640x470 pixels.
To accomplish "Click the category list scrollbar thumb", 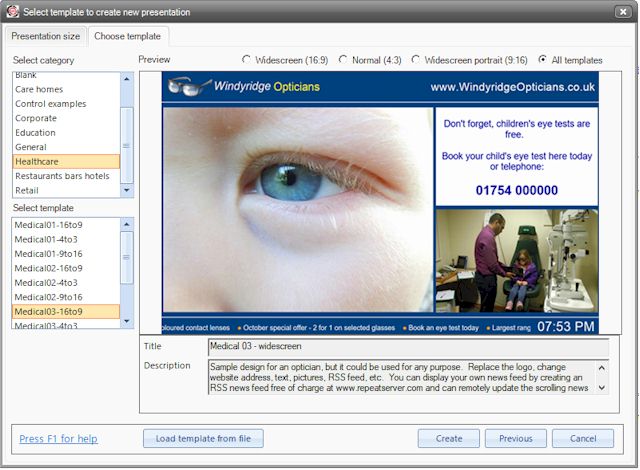I will click(x=127, y=145).
